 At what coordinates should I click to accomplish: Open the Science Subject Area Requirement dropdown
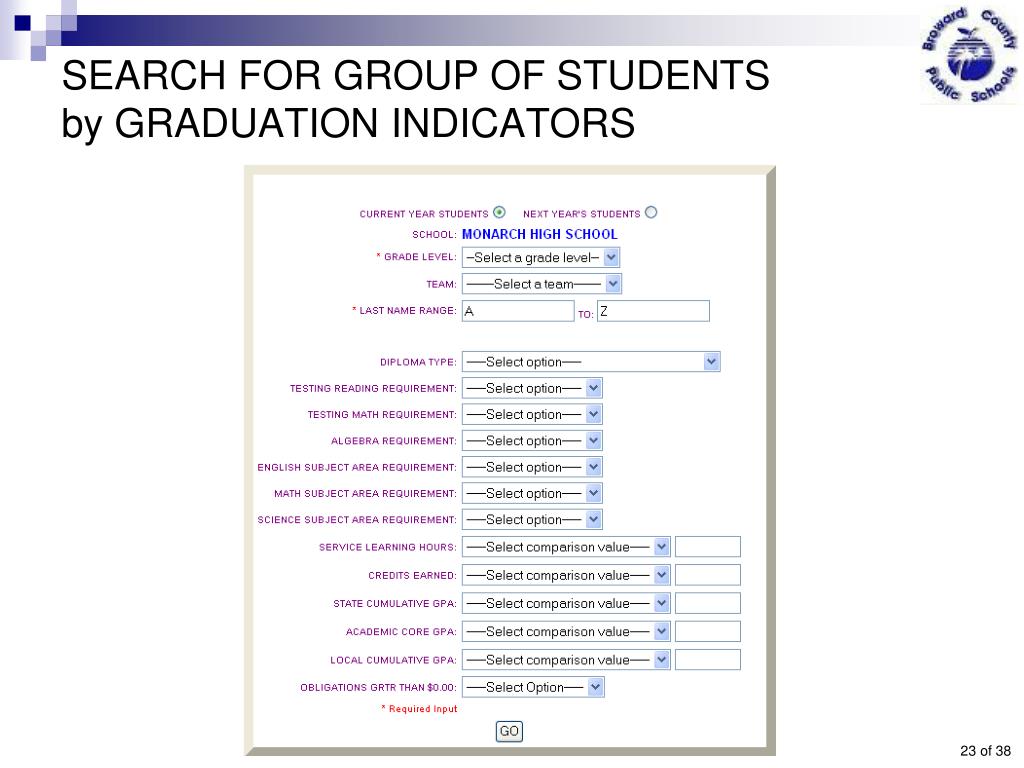point(532,519)
